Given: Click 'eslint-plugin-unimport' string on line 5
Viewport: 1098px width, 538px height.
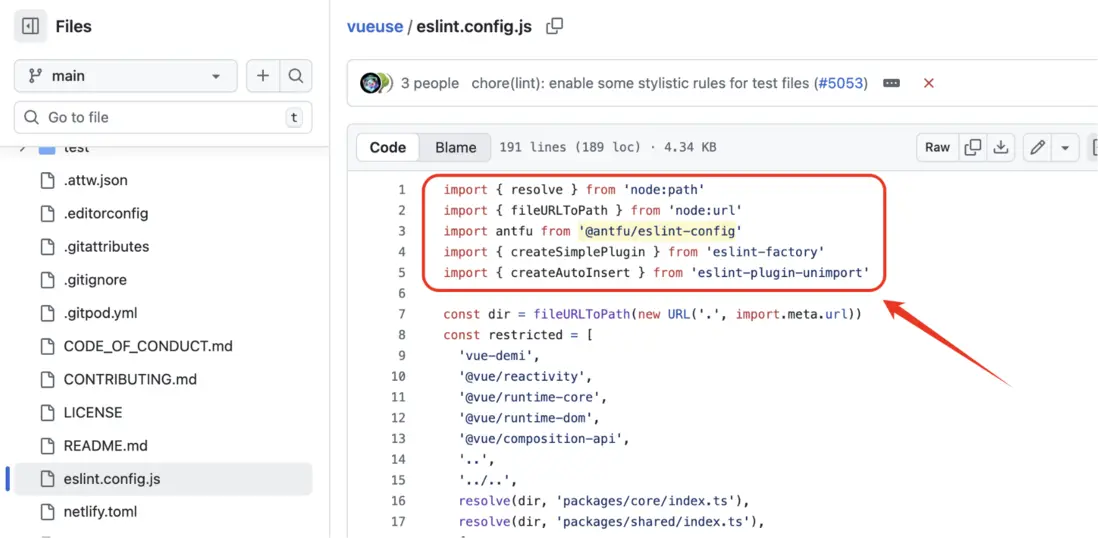Looking at the screenshot, I should pyautogui.click(x=779, y=273).
